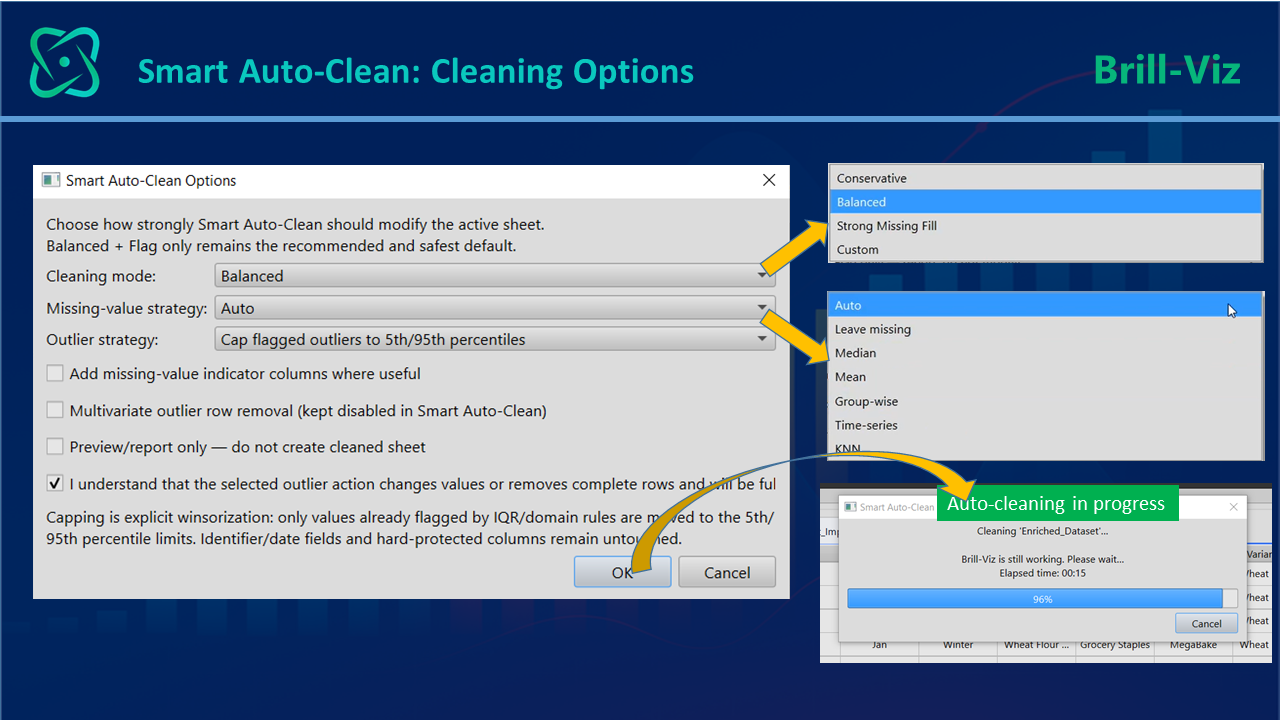Screen dimensions: 1280x720
Task: Click the Wheat Flour cell
Action: tap(1036, 645)
